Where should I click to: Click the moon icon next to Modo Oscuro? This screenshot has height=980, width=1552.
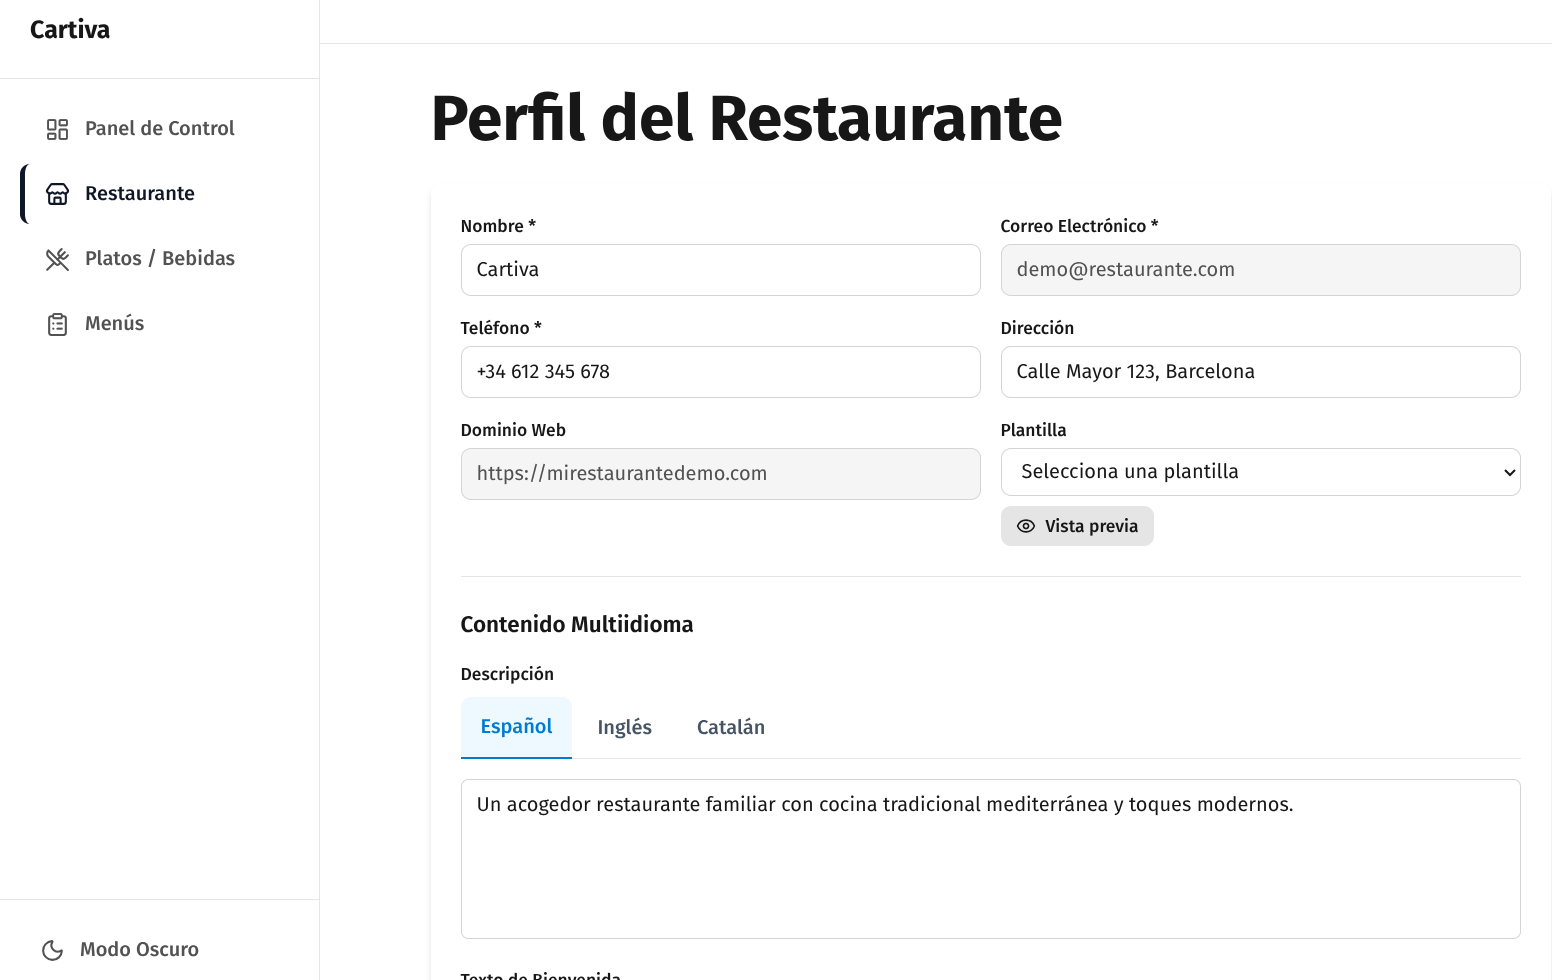50,949
